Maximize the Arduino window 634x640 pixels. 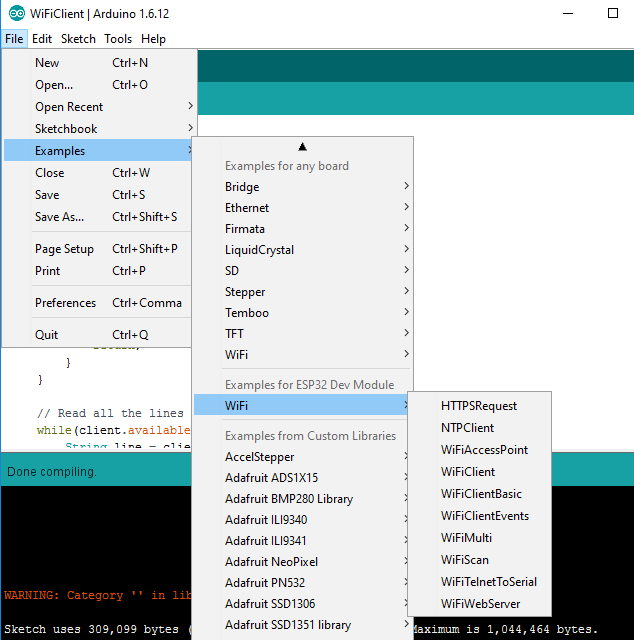tap(613, 14)
